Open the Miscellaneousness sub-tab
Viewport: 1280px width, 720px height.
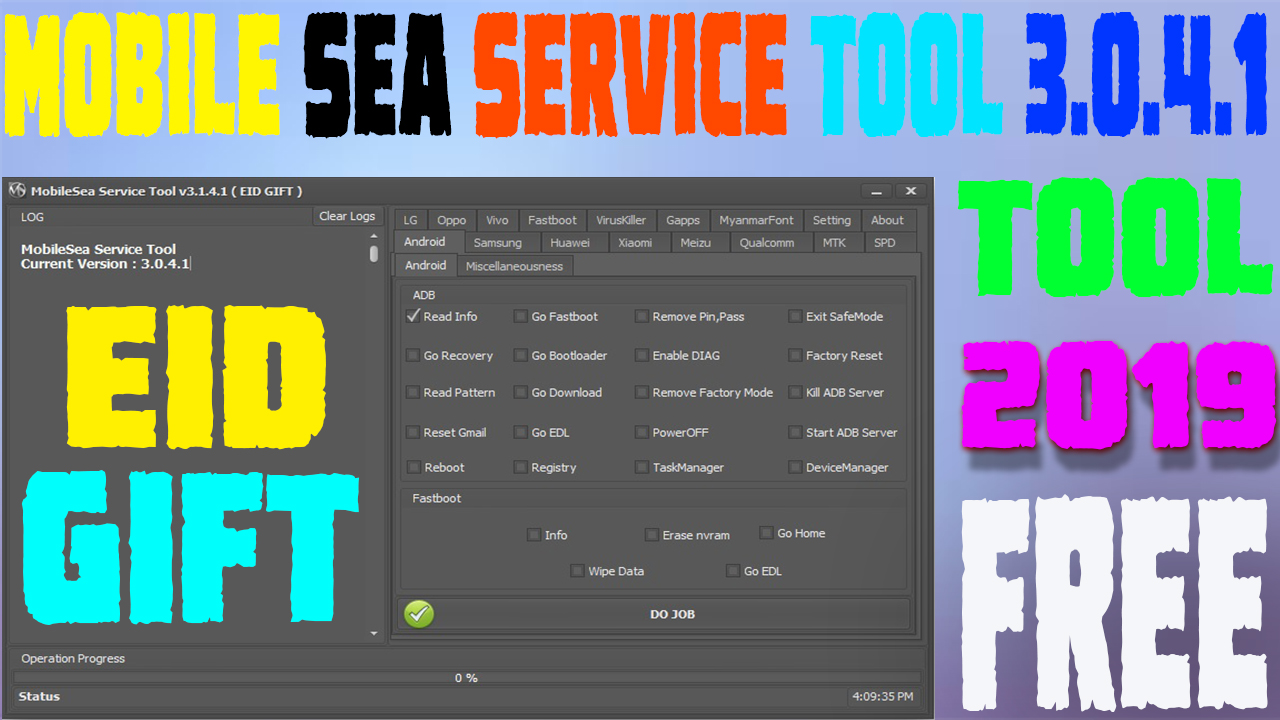(514, 266)
